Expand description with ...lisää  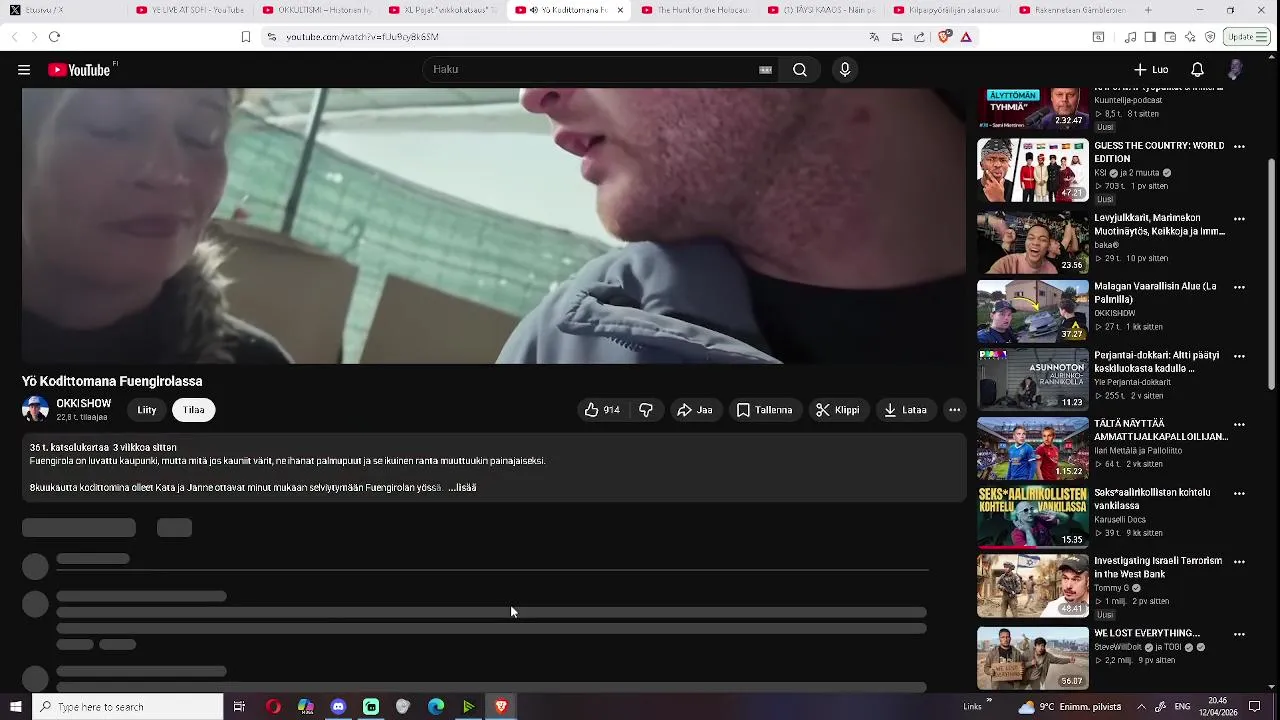(x=462, y=488)
